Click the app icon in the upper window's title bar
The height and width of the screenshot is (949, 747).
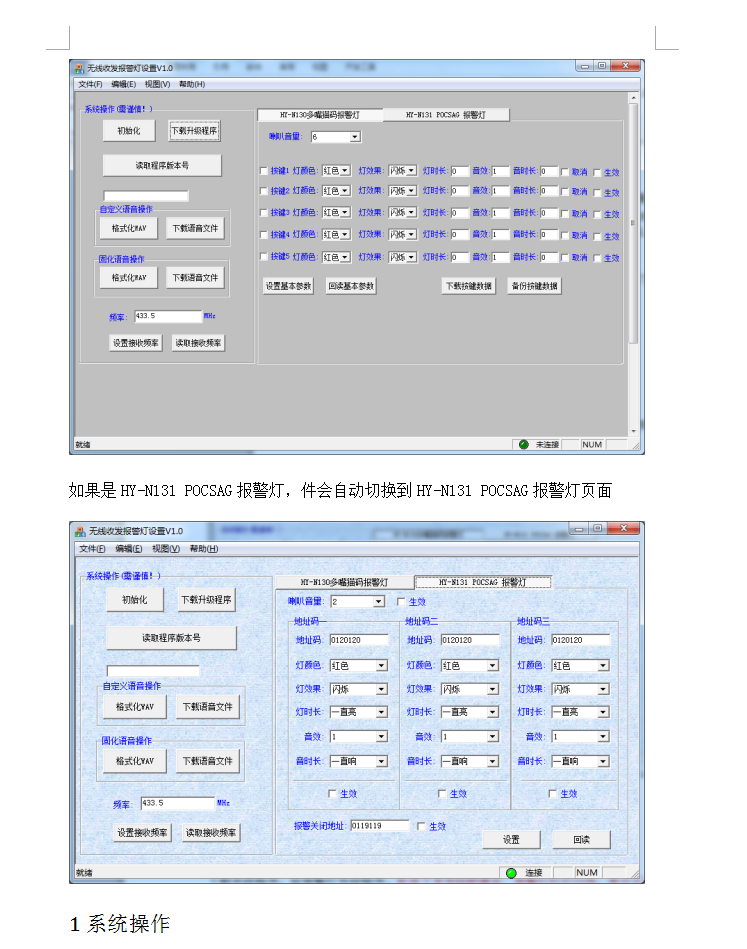pyautogui.click(x=78, y=68)
